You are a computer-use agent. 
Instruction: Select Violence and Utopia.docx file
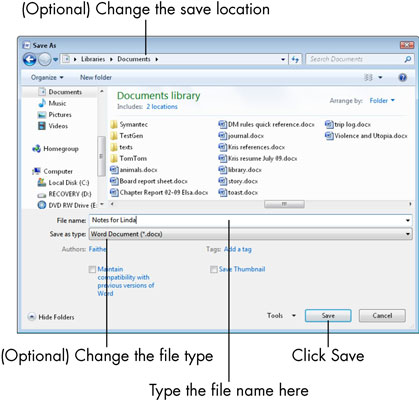(x=366, y=136)
